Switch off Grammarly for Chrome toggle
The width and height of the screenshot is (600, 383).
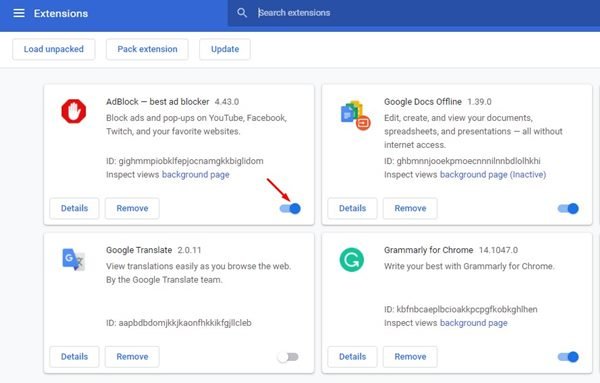click(x=568, y=357)
